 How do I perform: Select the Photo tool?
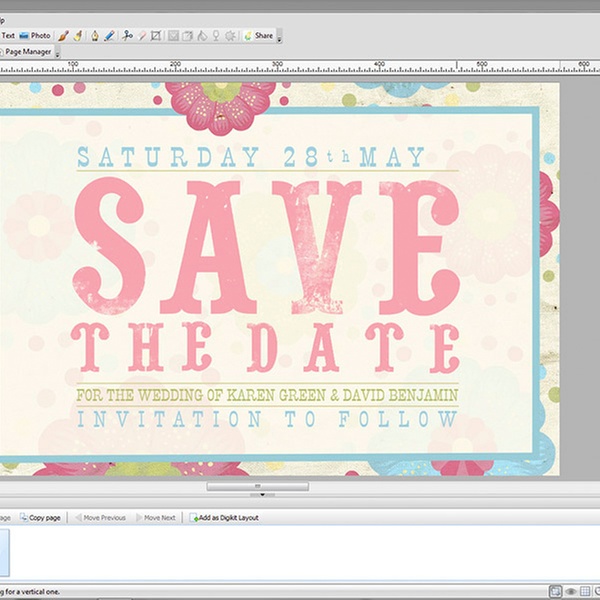coord(35,35)
